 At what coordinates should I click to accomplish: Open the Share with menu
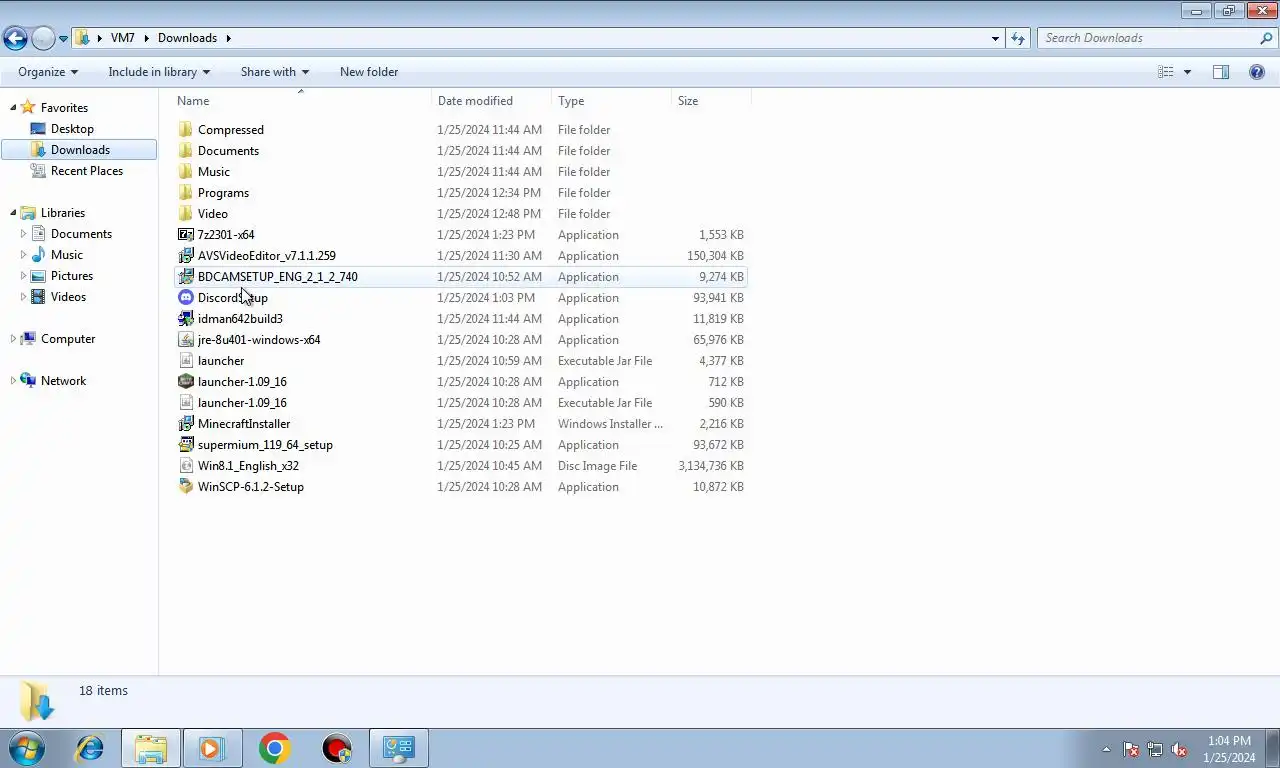pos(275,72)
